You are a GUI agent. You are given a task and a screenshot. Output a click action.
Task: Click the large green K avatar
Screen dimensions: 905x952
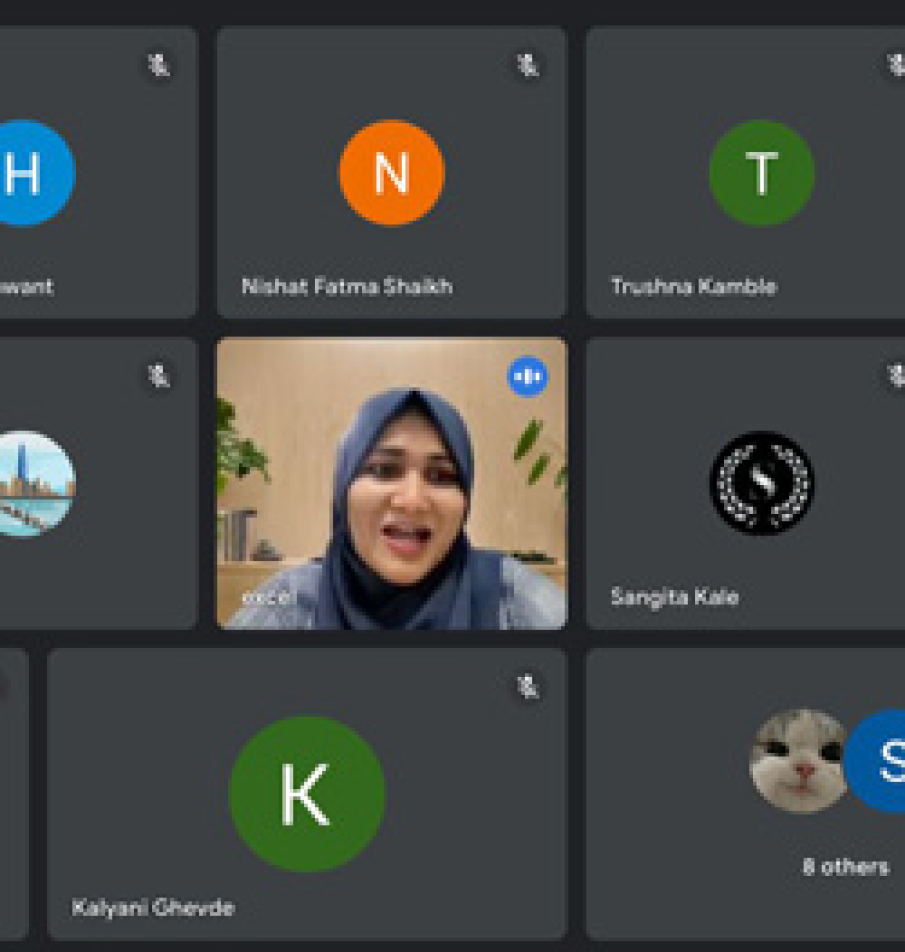(x=306, y=794)
